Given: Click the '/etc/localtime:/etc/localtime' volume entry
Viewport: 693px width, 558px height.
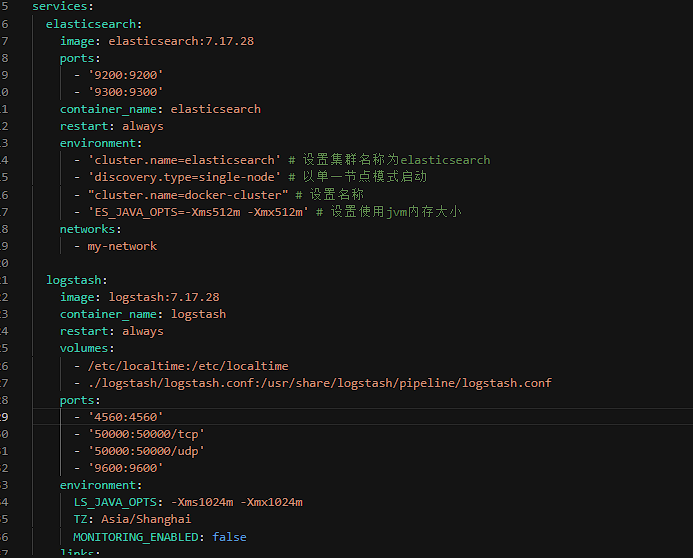Looking at the screenshot, I should click(188, 366).
